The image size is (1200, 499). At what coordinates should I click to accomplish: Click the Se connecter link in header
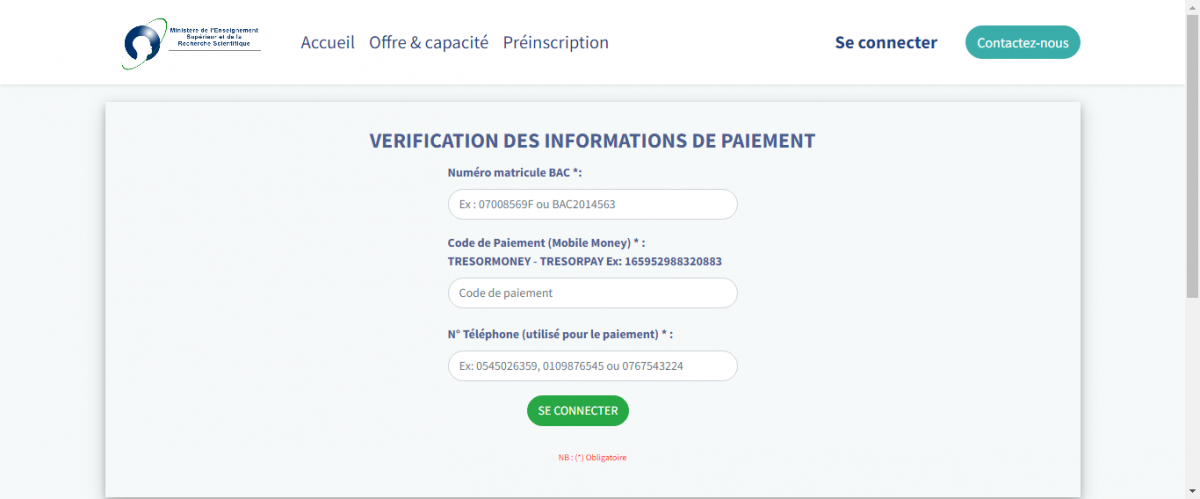pos(886,42)
